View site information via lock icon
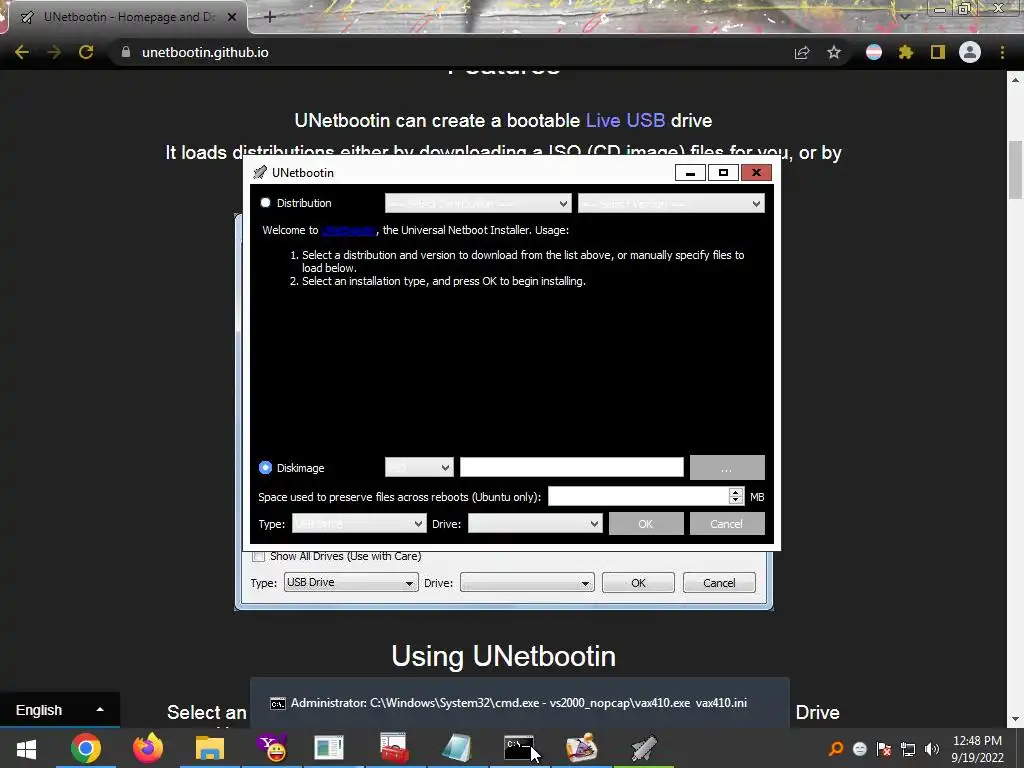 pyautogui.click(x=126, y=52)
